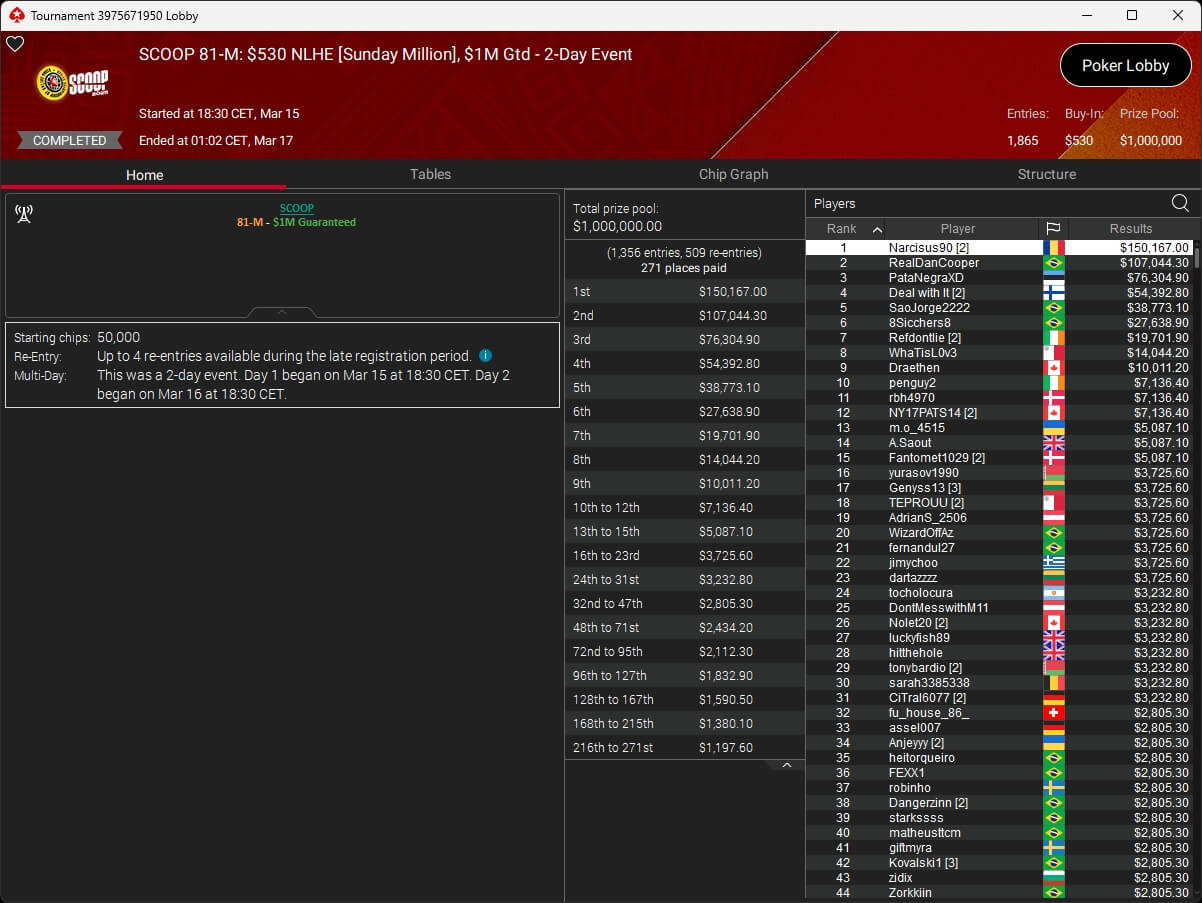
Task: Click Narcisus90's country flag
Action: pos(1053,248)
